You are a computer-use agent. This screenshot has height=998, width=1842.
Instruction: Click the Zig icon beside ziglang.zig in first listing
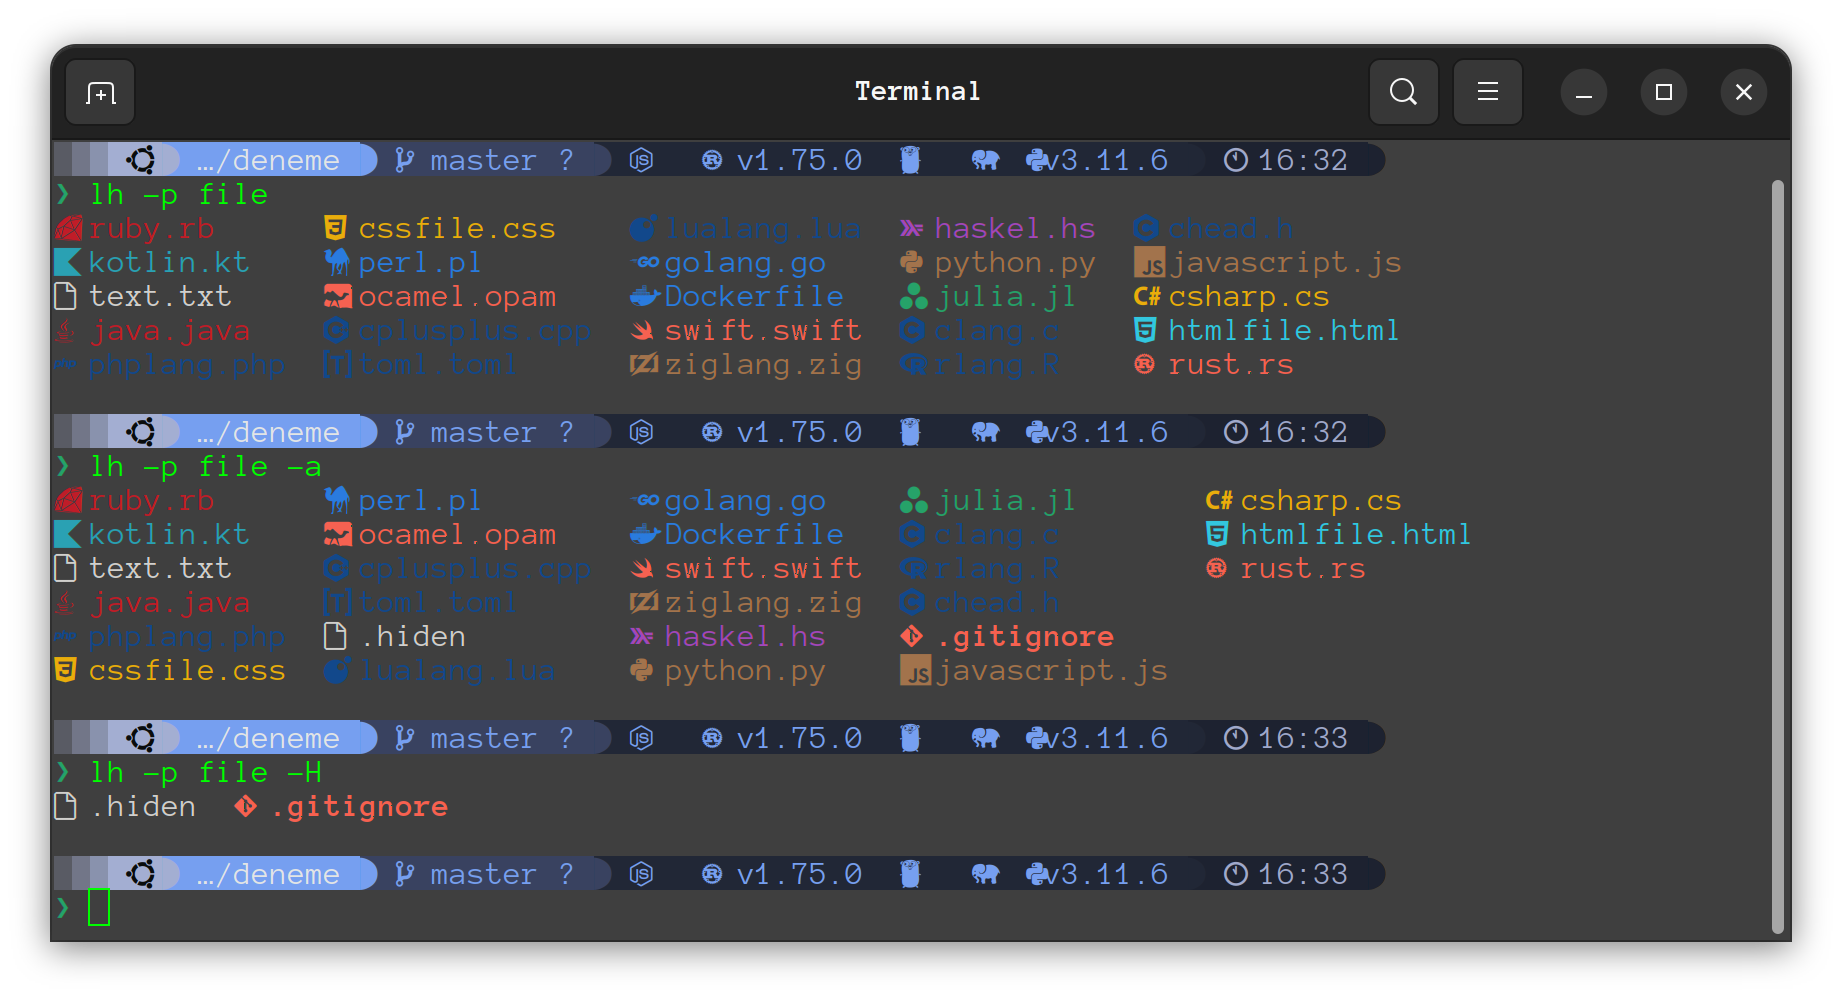point(643,364)
